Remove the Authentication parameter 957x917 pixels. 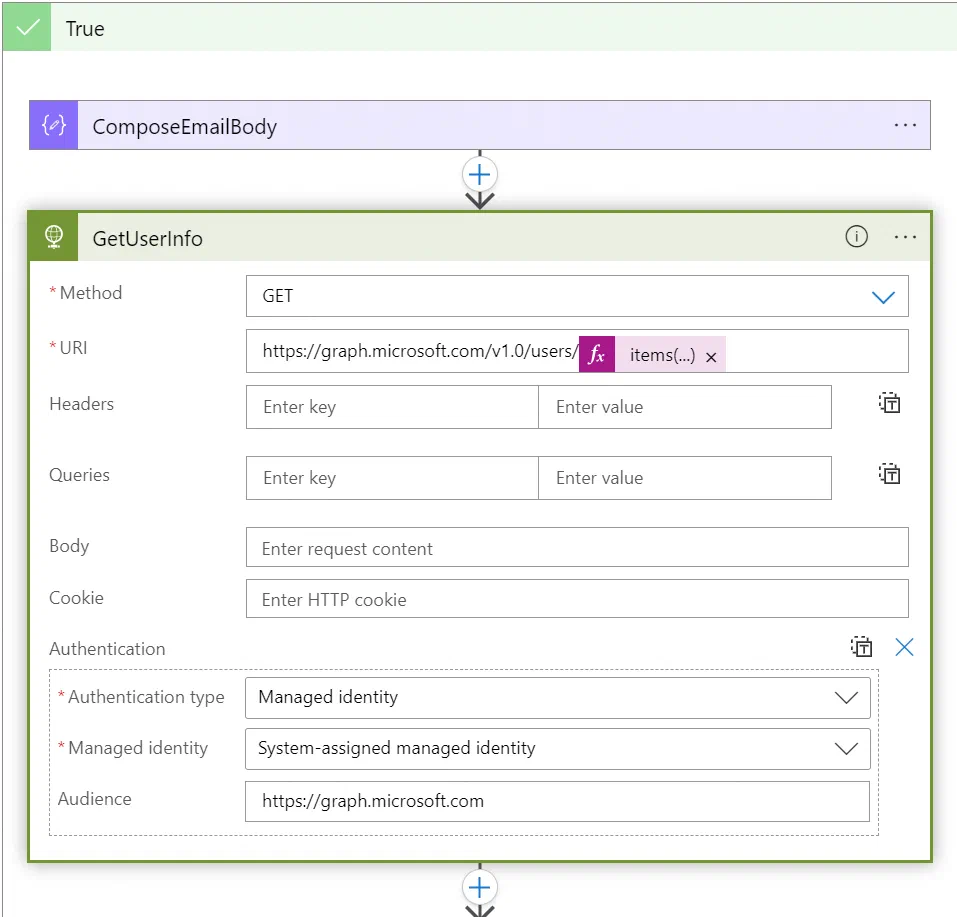point(904,647)
